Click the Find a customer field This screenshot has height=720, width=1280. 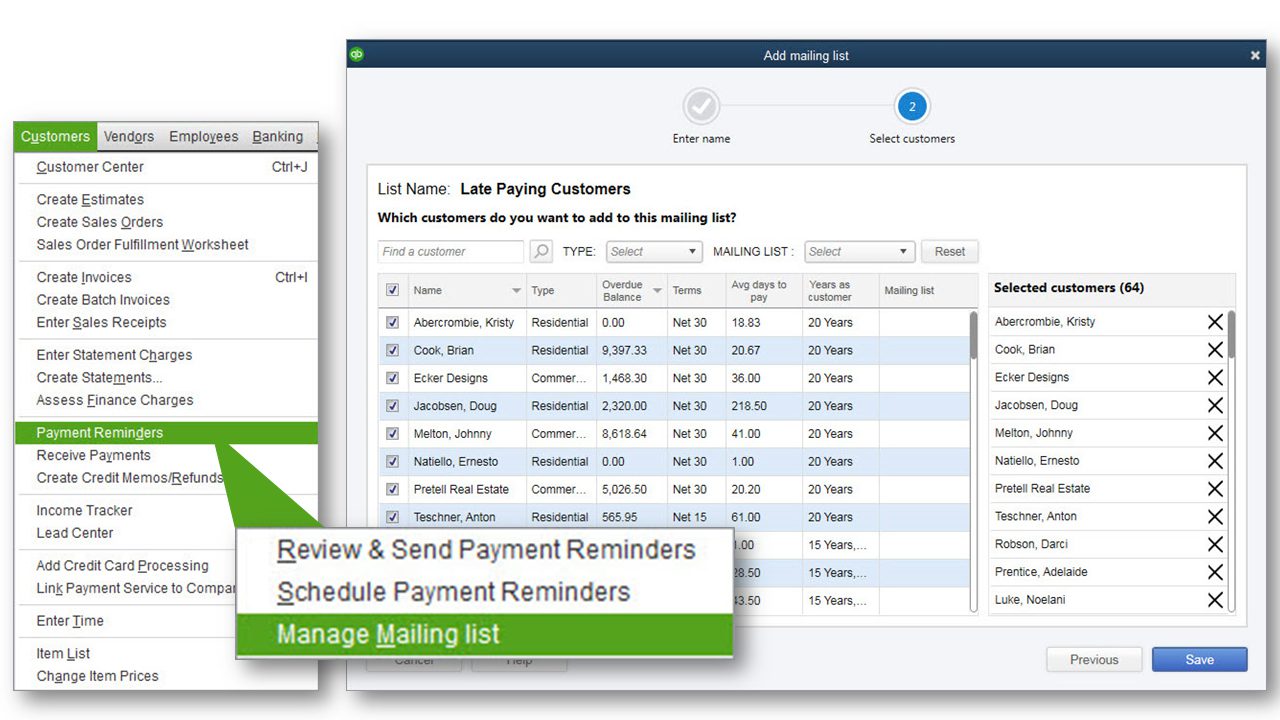pyautogui.click(x=451, y=252)
